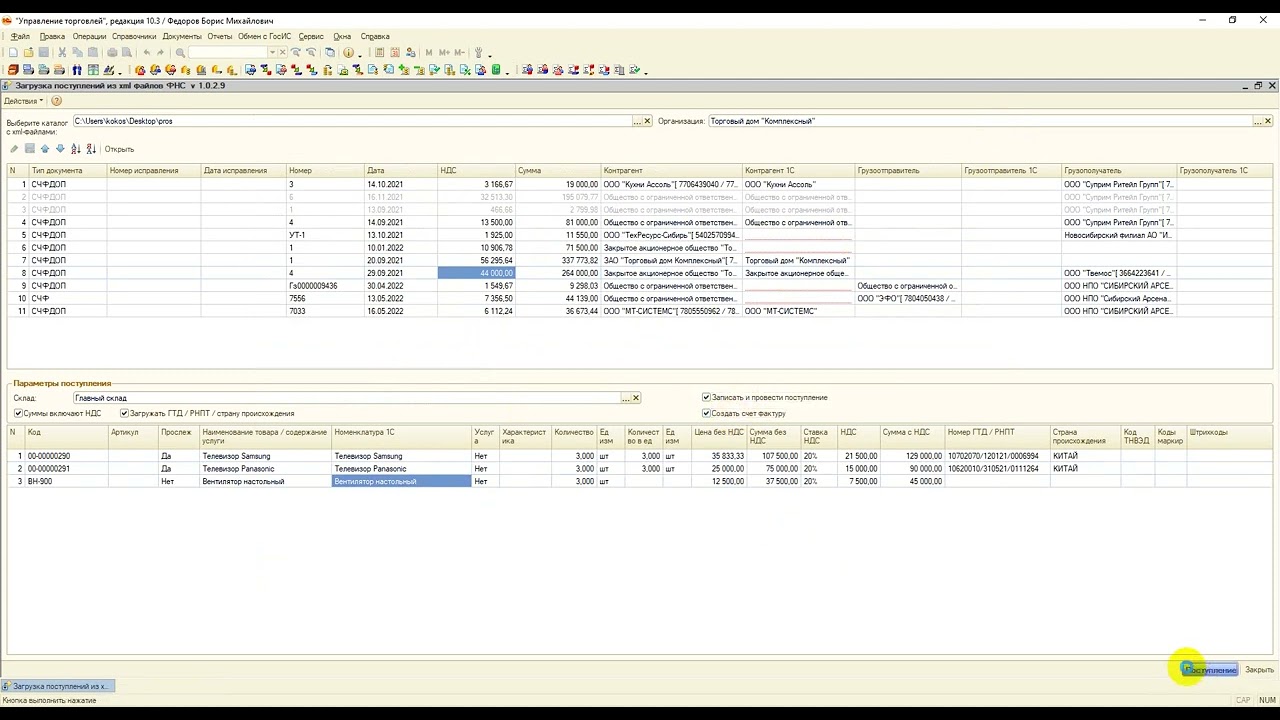Select the cell ООО "МТ-СИСТЕМС" in Контрагент 1С
This screenshot has height=720, width=1280.
click(x=798, y=311)
